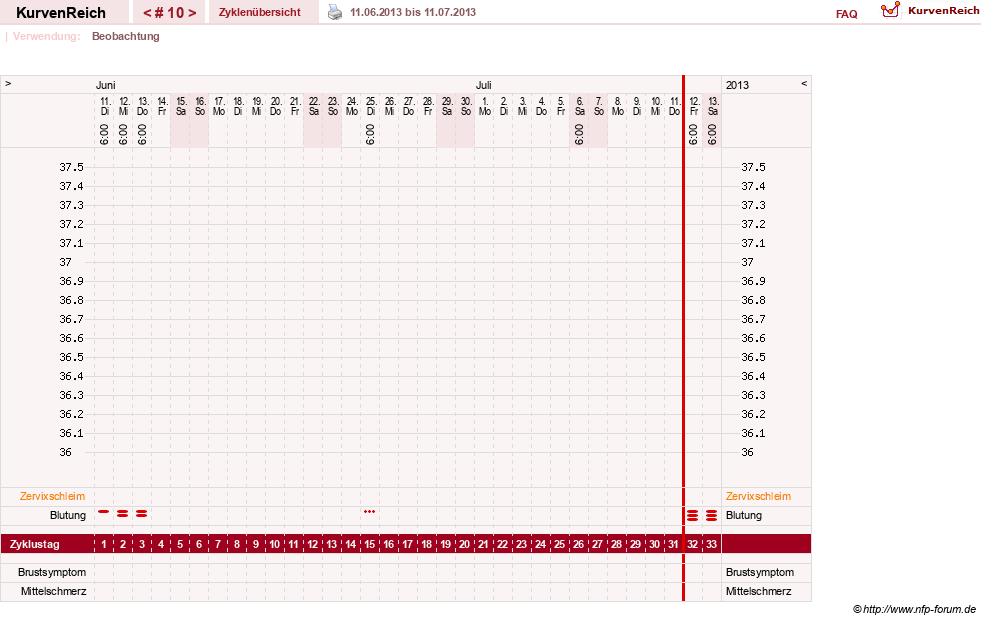Go to the previous cycle with the < arrow before #10

click(x=148, y=13)
